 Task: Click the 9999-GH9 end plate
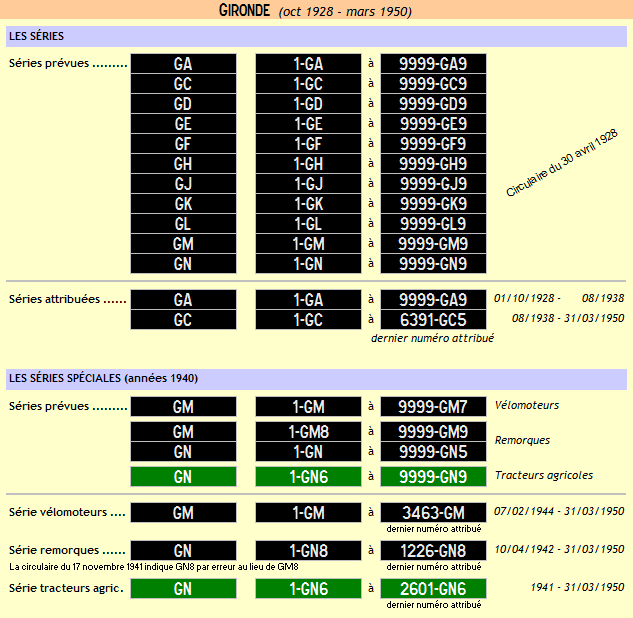433,164
